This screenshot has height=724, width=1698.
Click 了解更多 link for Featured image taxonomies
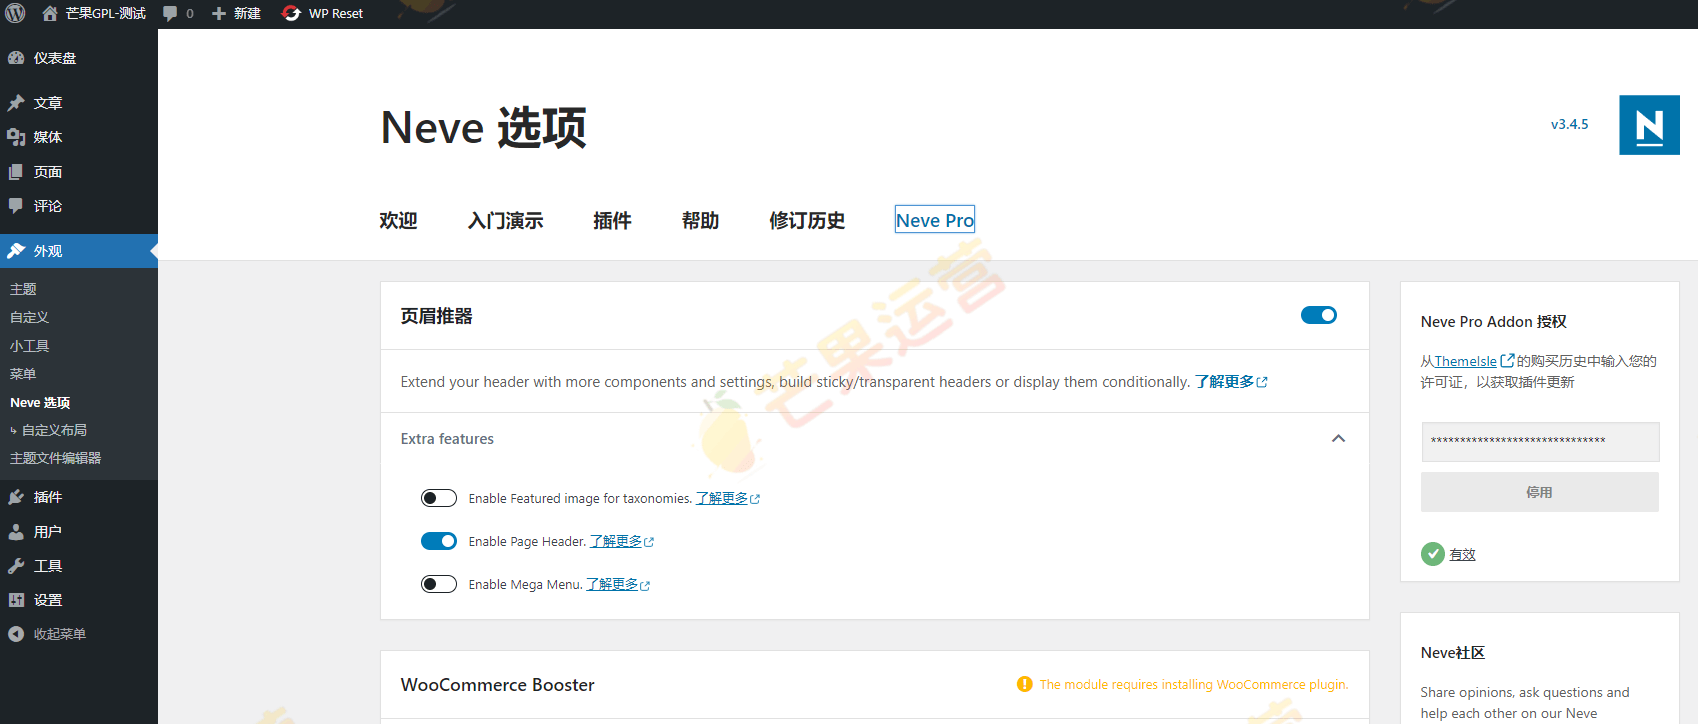728,498
